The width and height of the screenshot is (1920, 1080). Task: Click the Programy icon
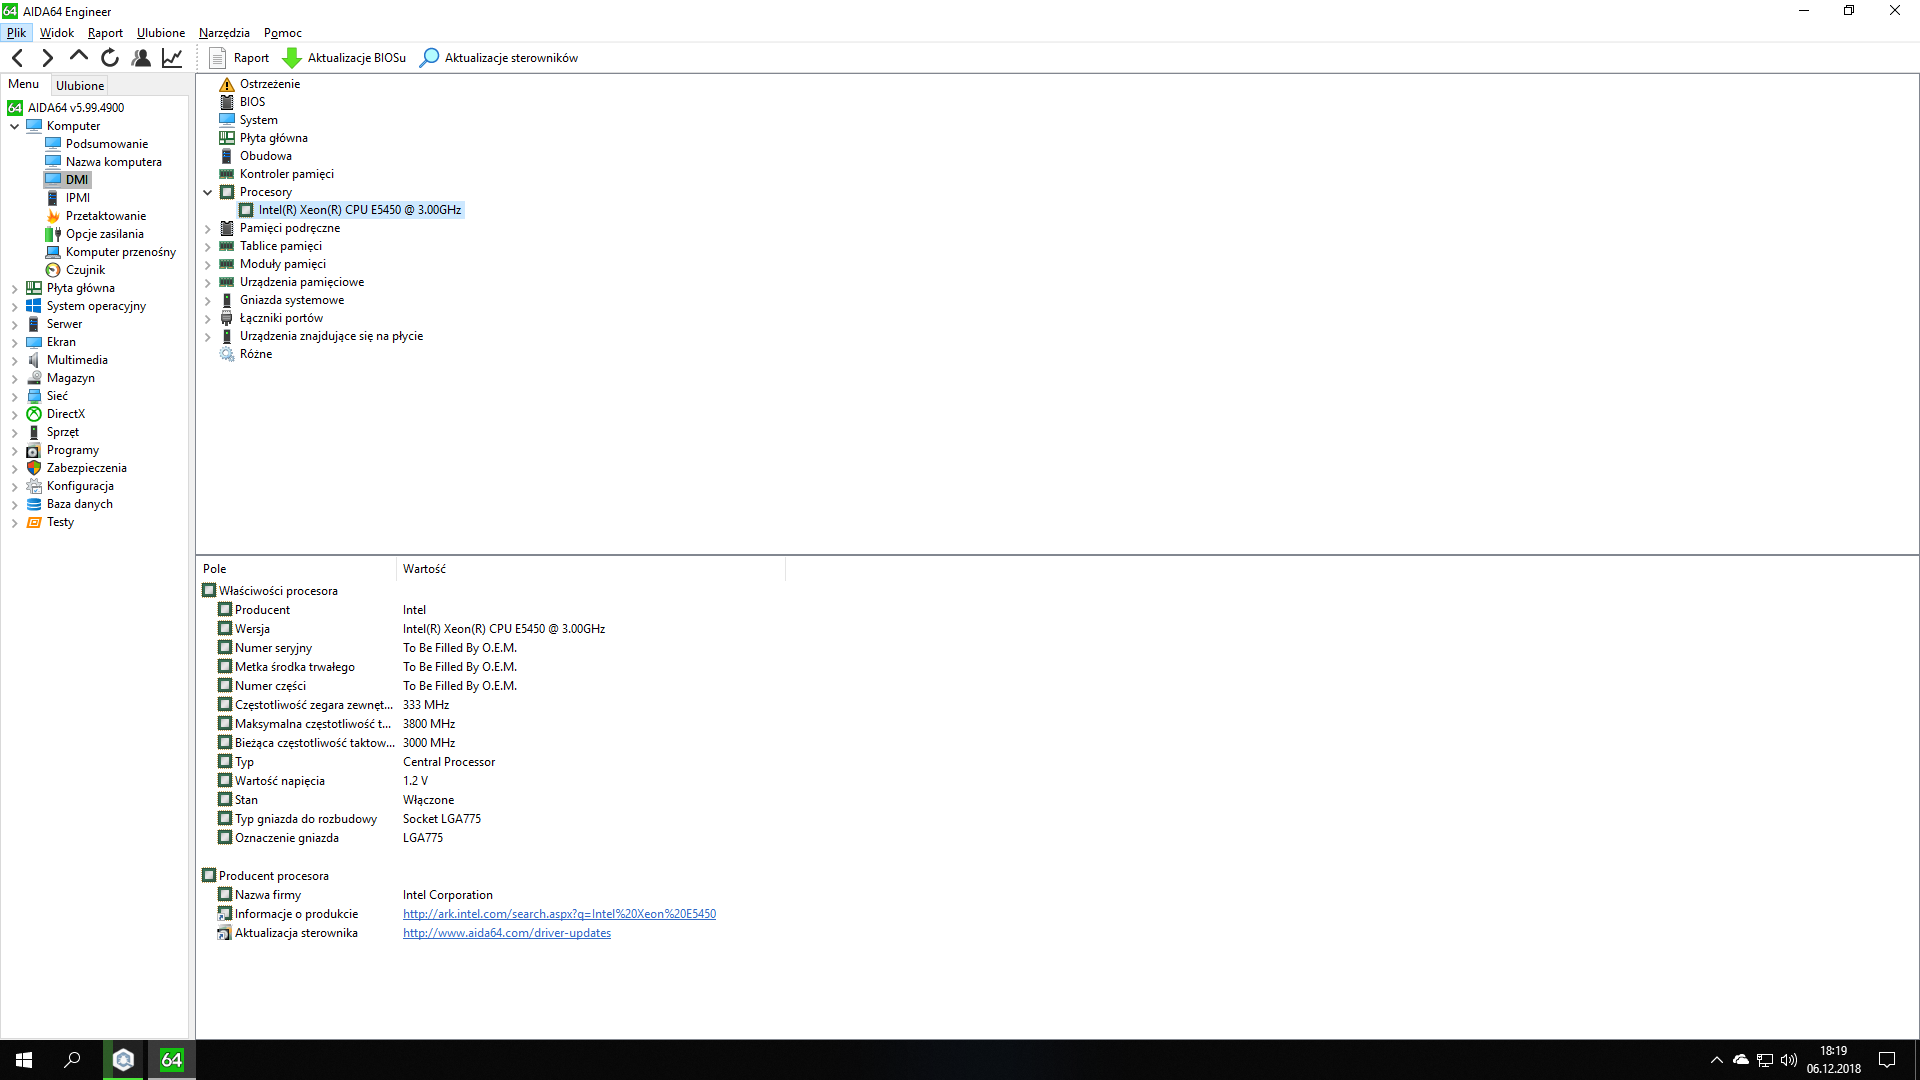[34, 450]
